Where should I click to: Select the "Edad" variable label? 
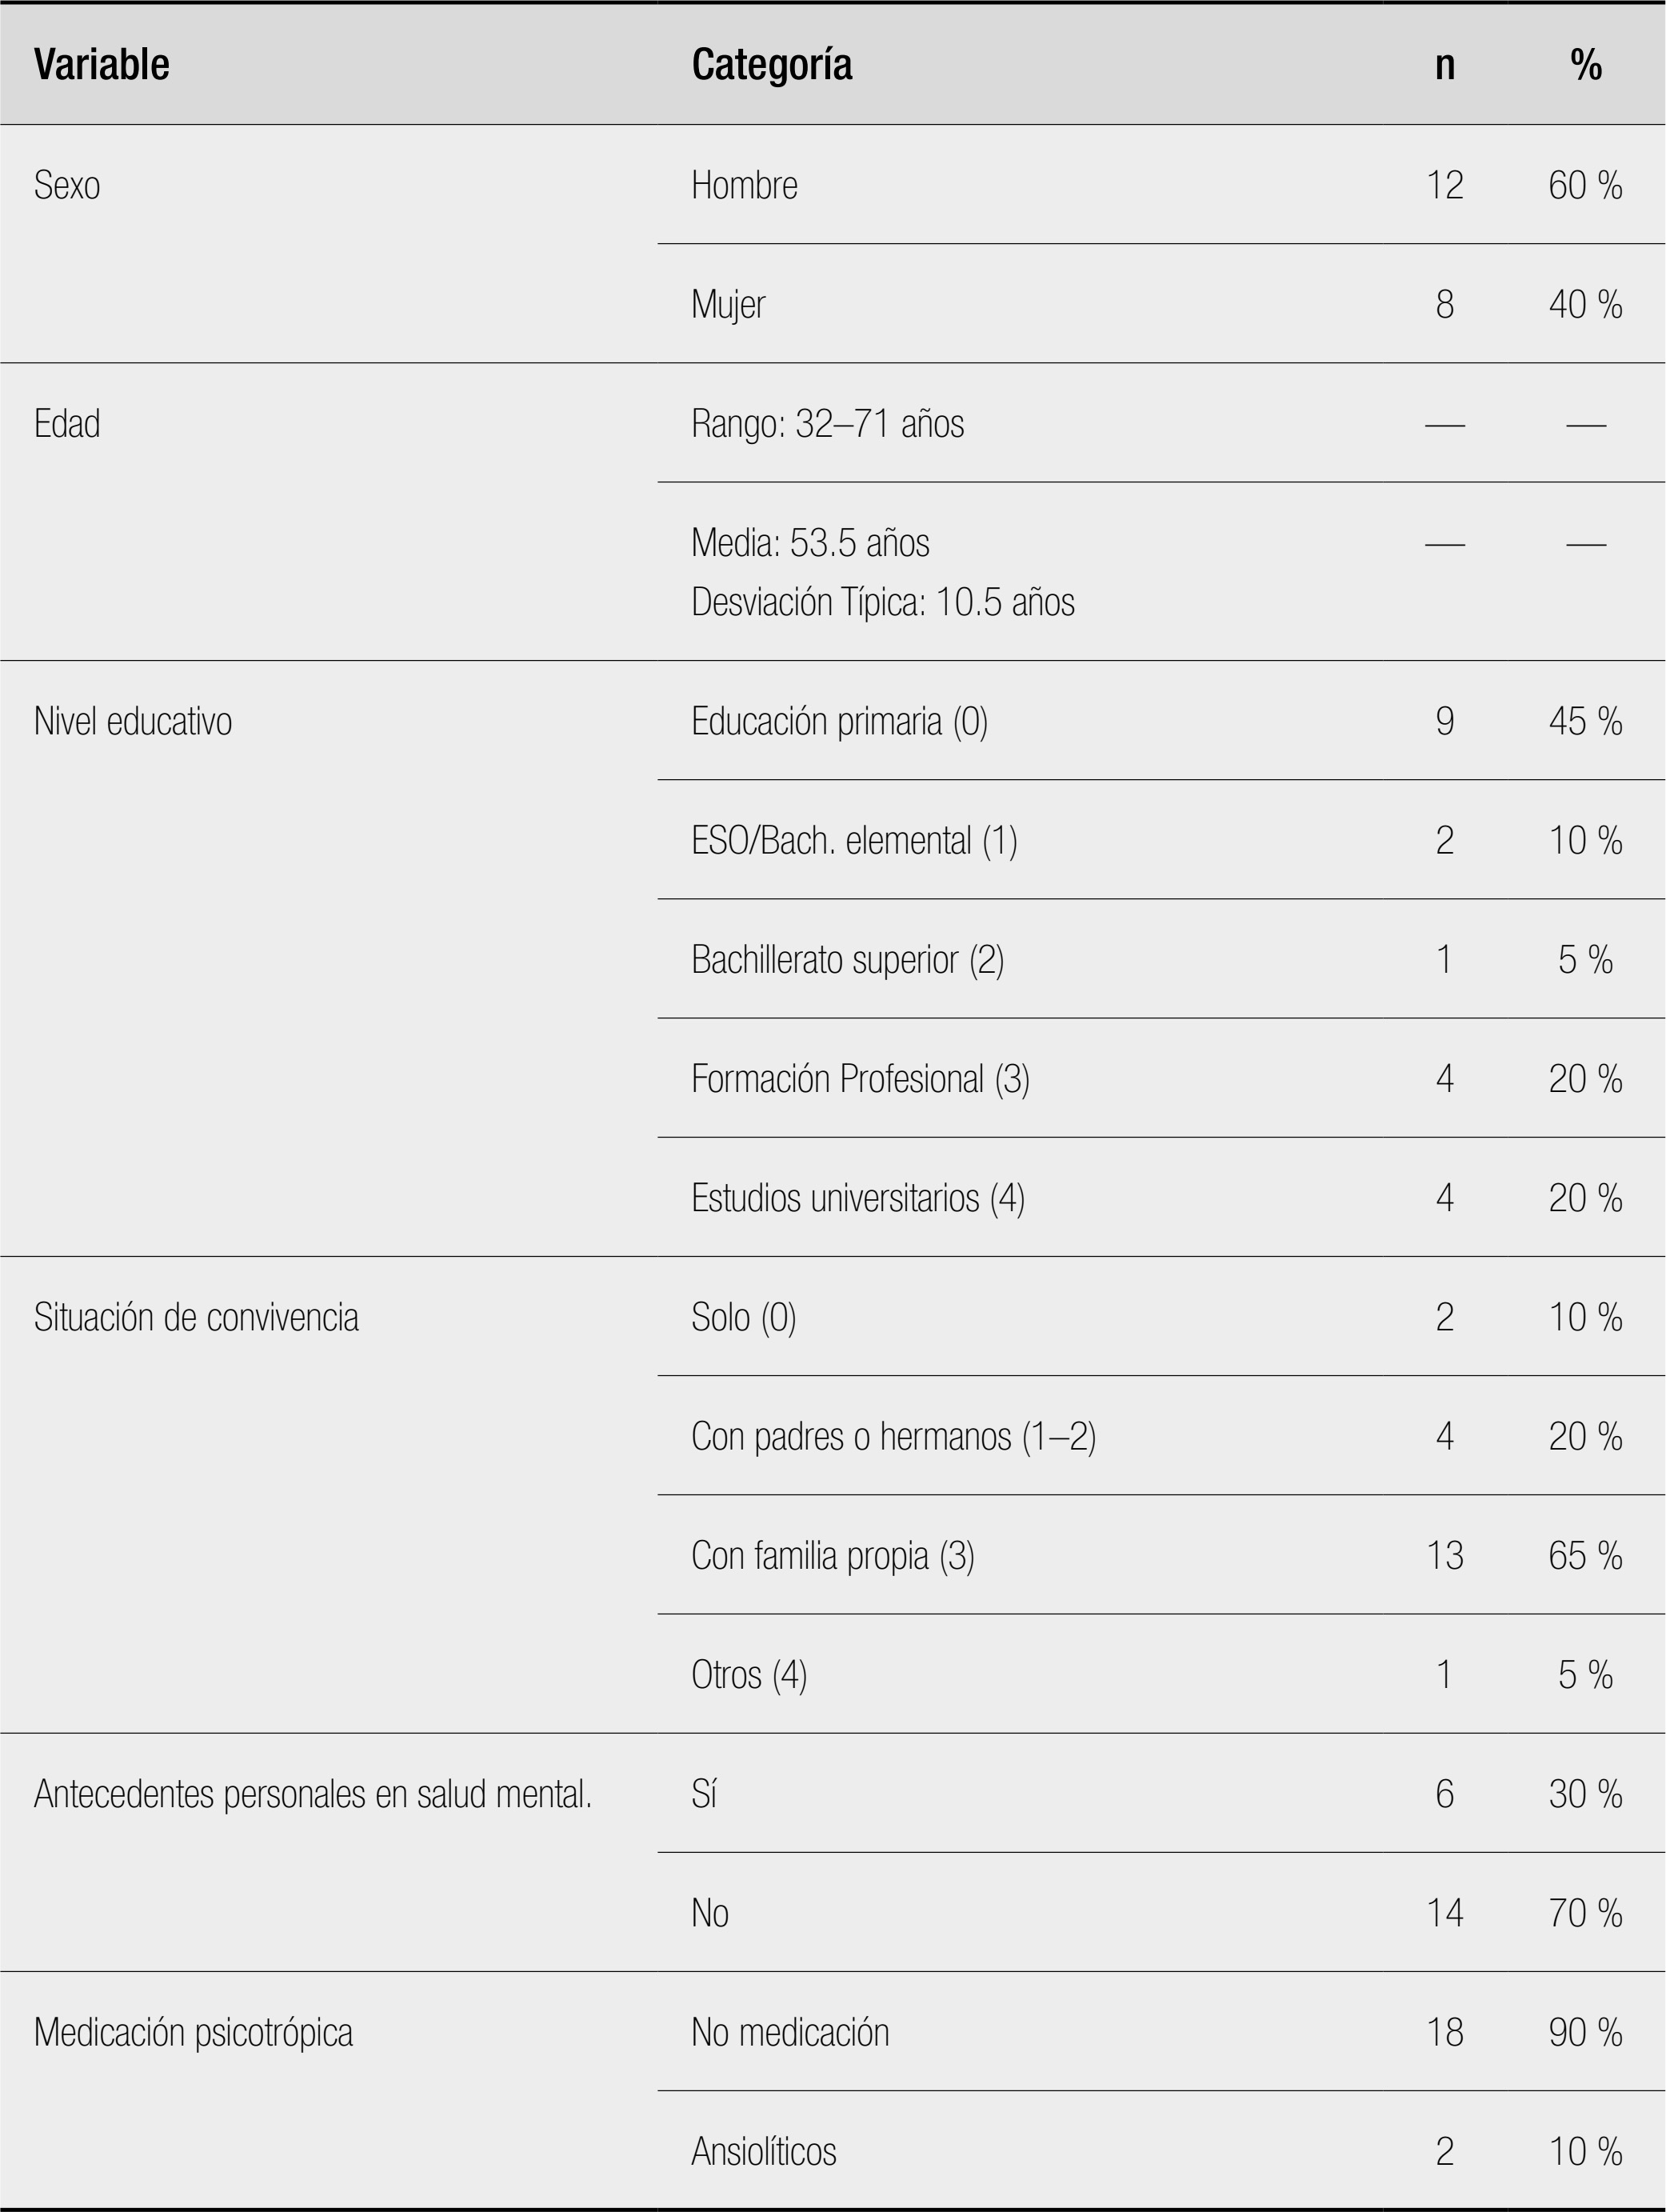tap(67, 424)
